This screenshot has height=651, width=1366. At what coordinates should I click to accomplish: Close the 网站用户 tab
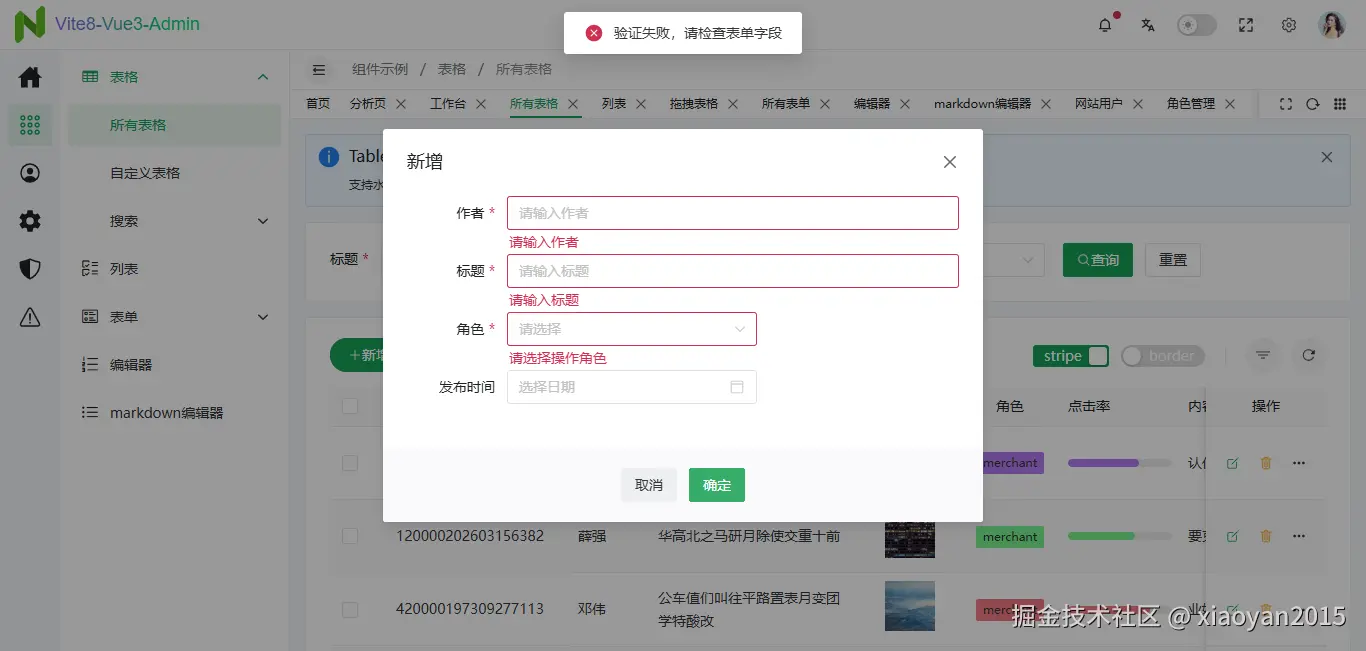[x=1138, y=104]
